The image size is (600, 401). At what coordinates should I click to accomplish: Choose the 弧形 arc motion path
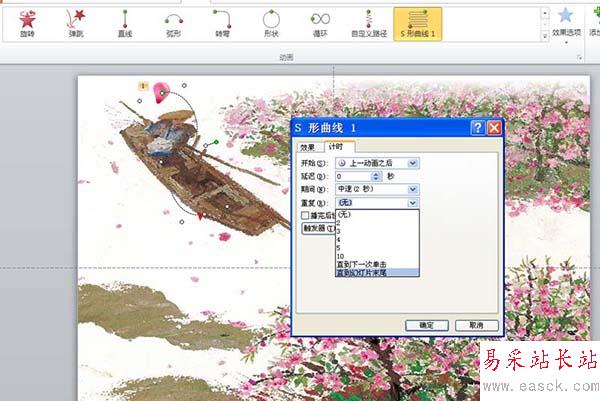(x=173, y=24)
